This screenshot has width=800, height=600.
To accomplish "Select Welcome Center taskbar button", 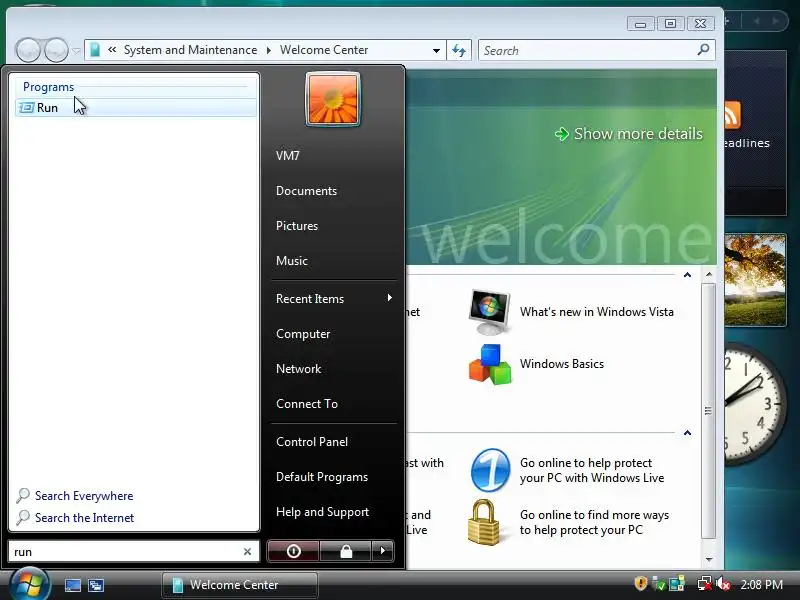I will pyautogui.click(x=240, y=585).
